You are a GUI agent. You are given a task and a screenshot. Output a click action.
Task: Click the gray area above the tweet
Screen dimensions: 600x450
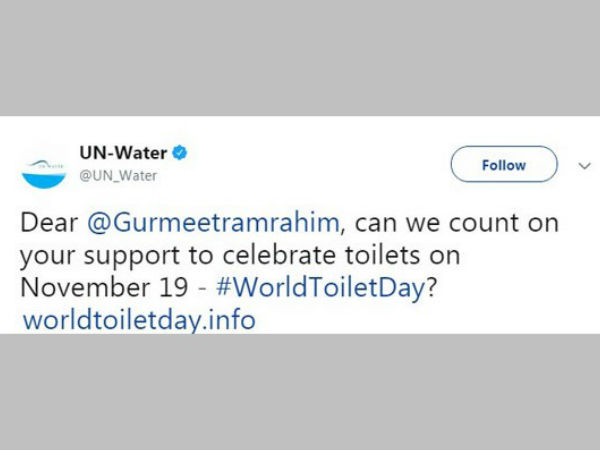(x=300, y=60)
